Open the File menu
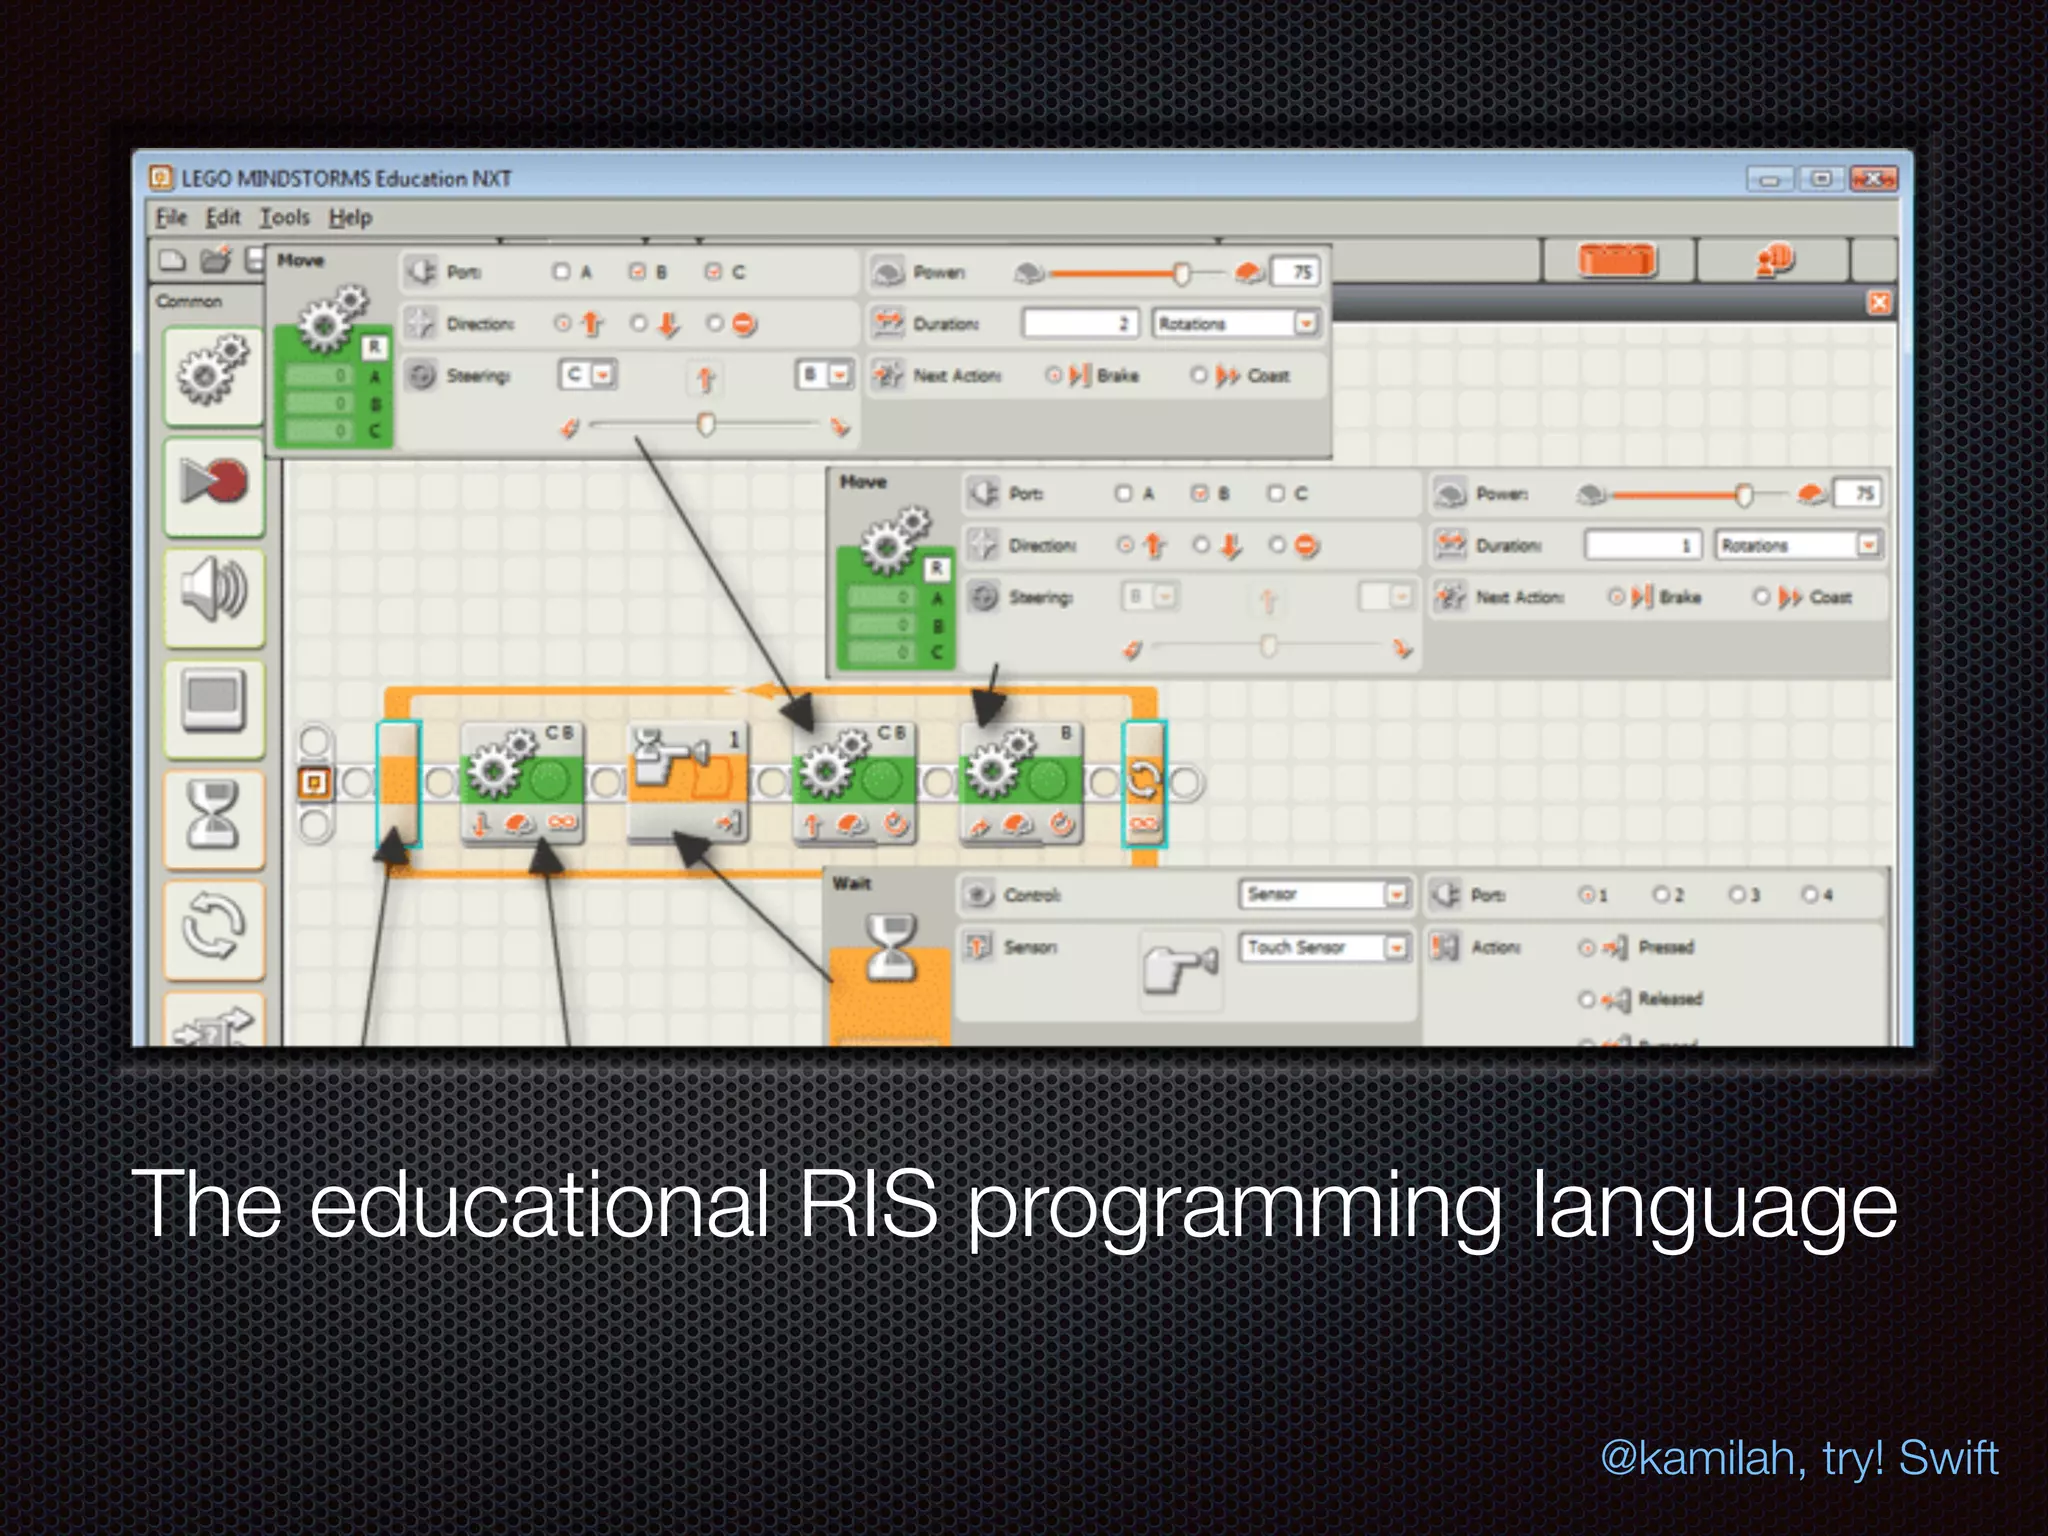 point(171,217)
